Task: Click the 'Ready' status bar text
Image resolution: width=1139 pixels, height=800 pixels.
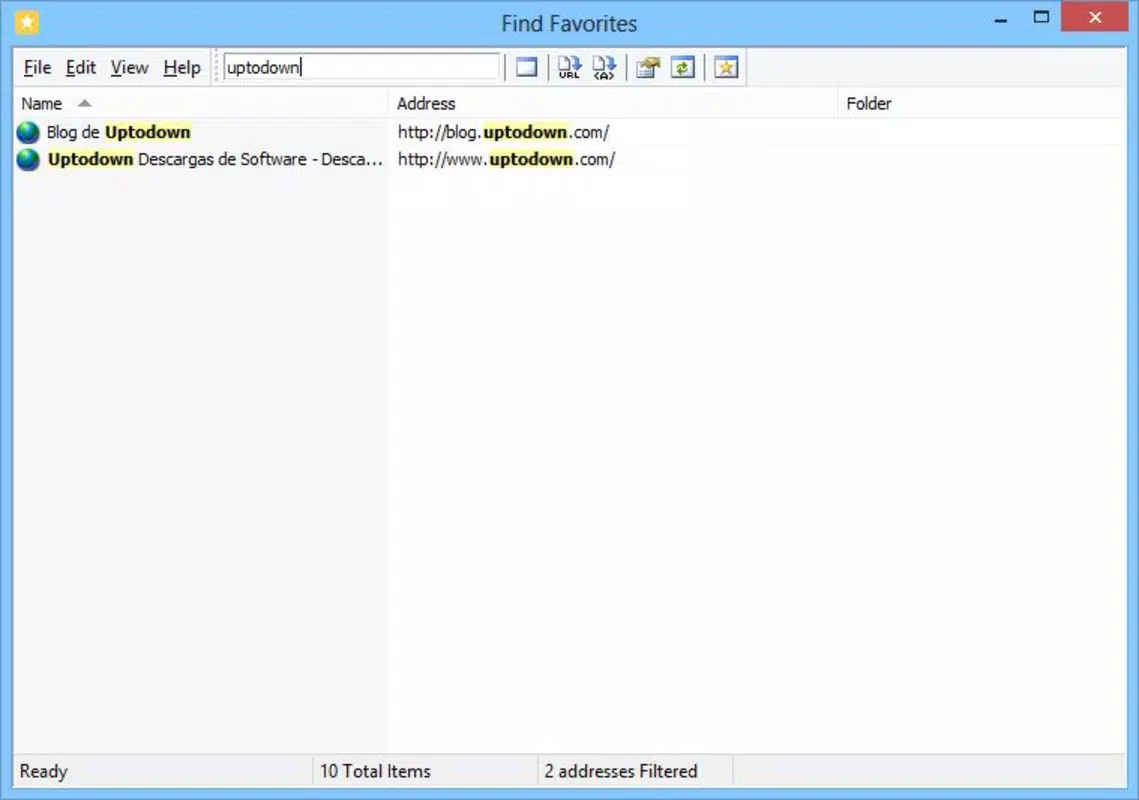Action: (44, 771)
